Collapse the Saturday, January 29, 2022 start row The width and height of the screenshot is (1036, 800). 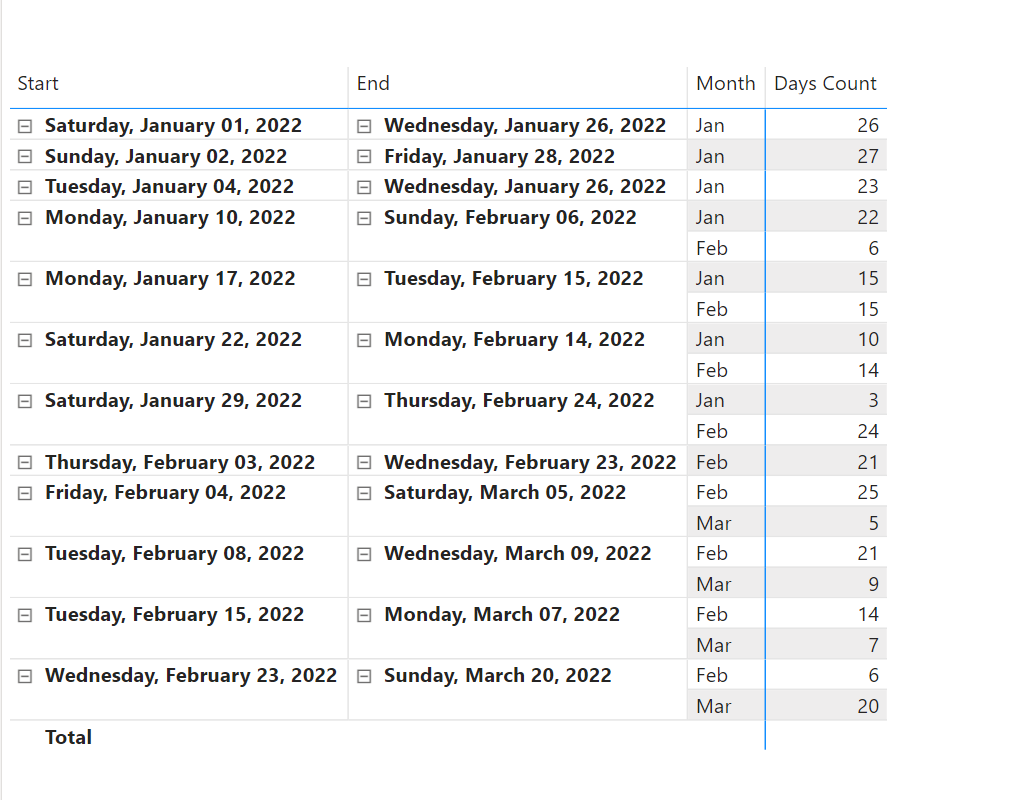24,401
